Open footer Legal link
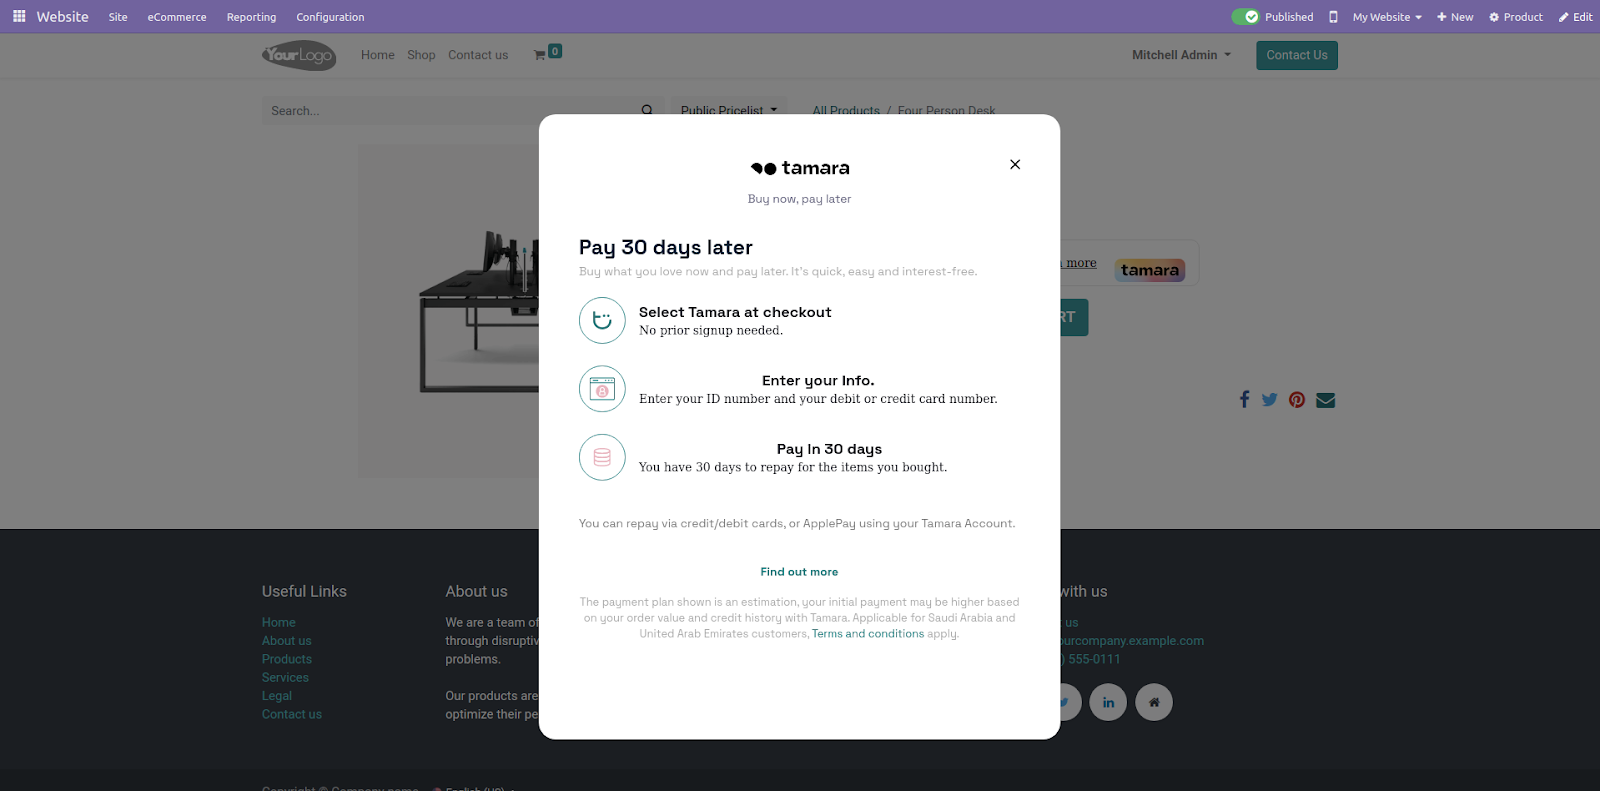 pyautogui.click(x=277, y=696)
